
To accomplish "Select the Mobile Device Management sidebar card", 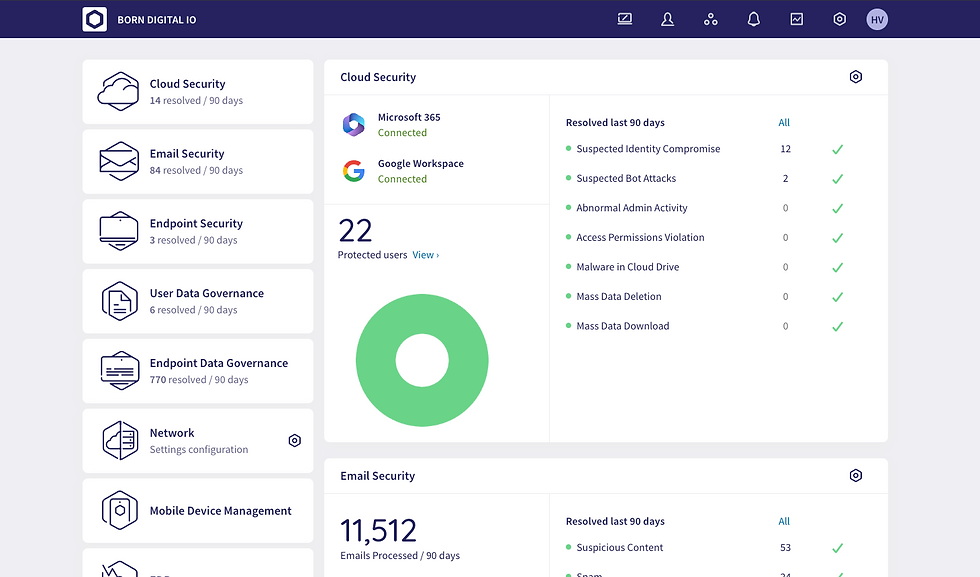I will (198, 511).
